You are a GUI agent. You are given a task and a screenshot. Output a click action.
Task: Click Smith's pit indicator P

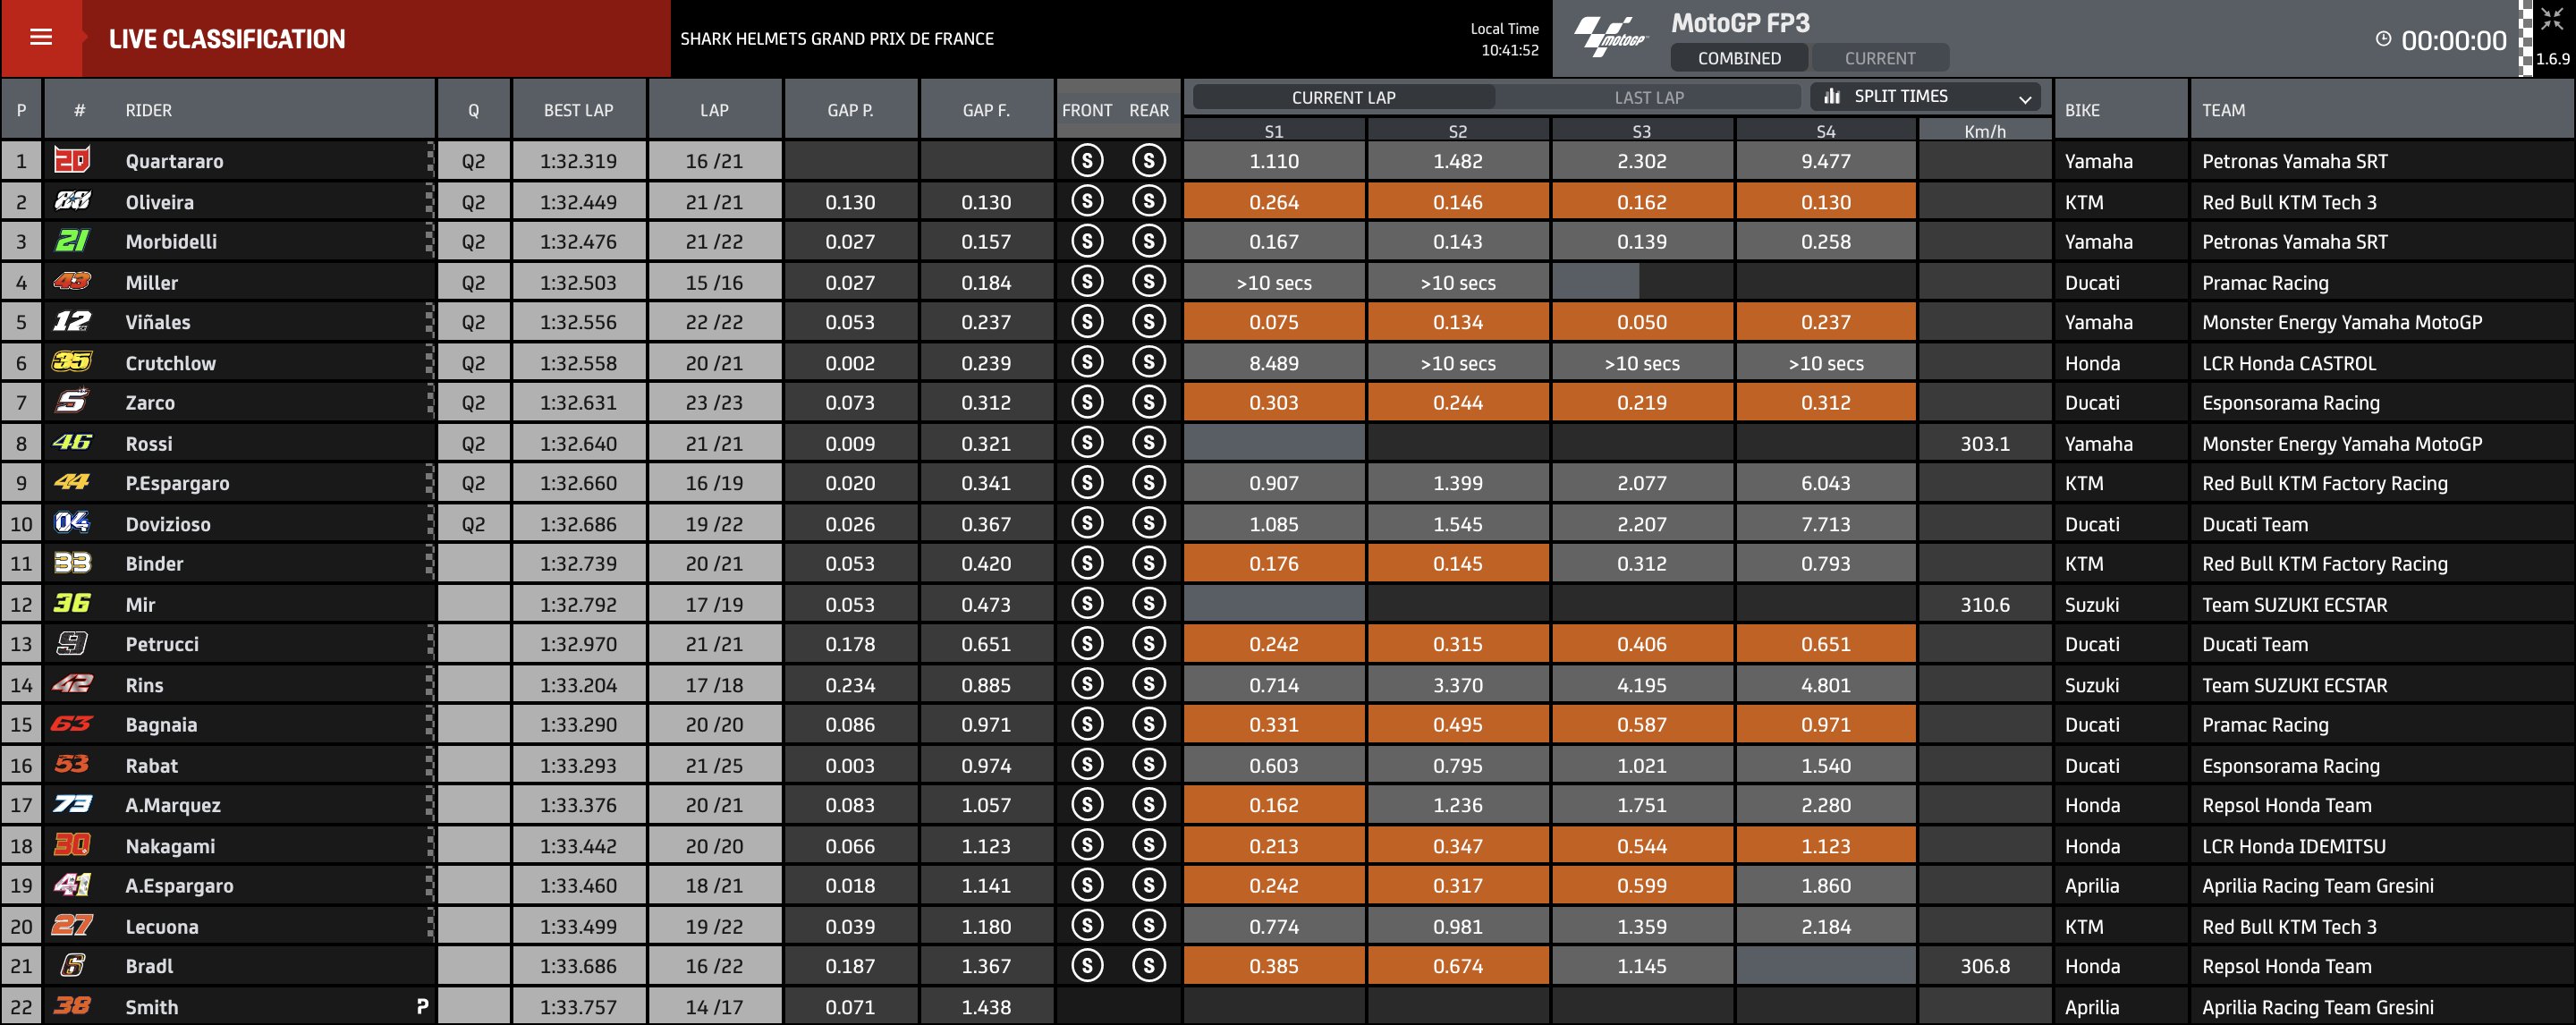pos(422,1006)
